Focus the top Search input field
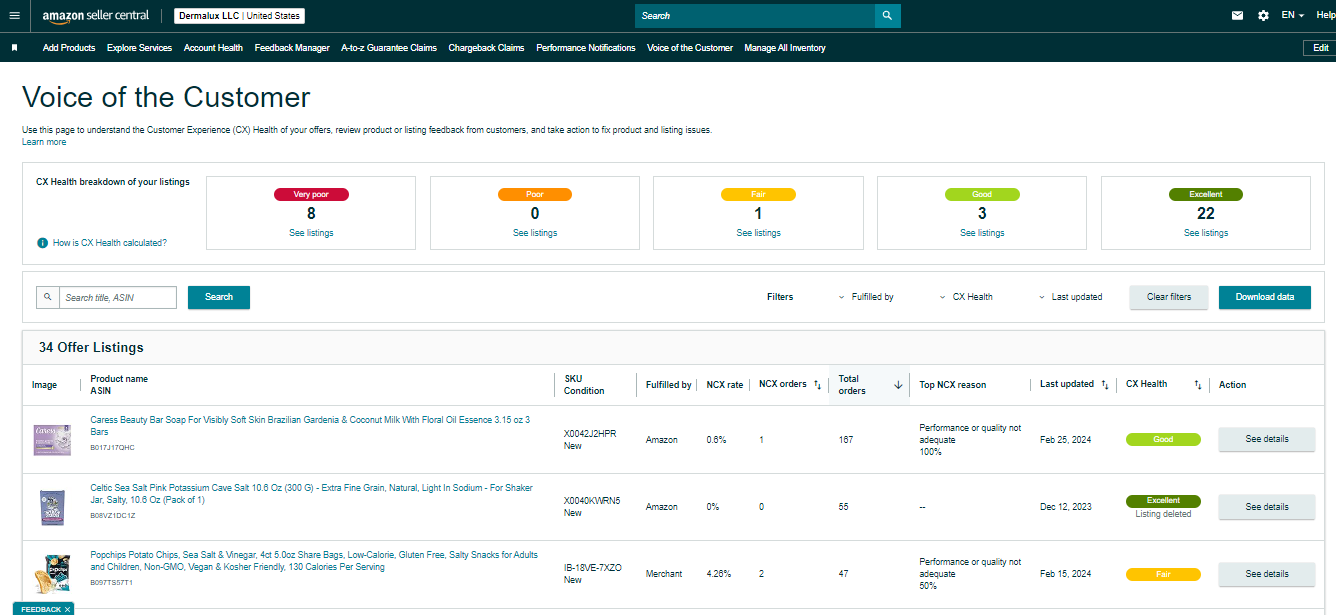 point(755,16)
